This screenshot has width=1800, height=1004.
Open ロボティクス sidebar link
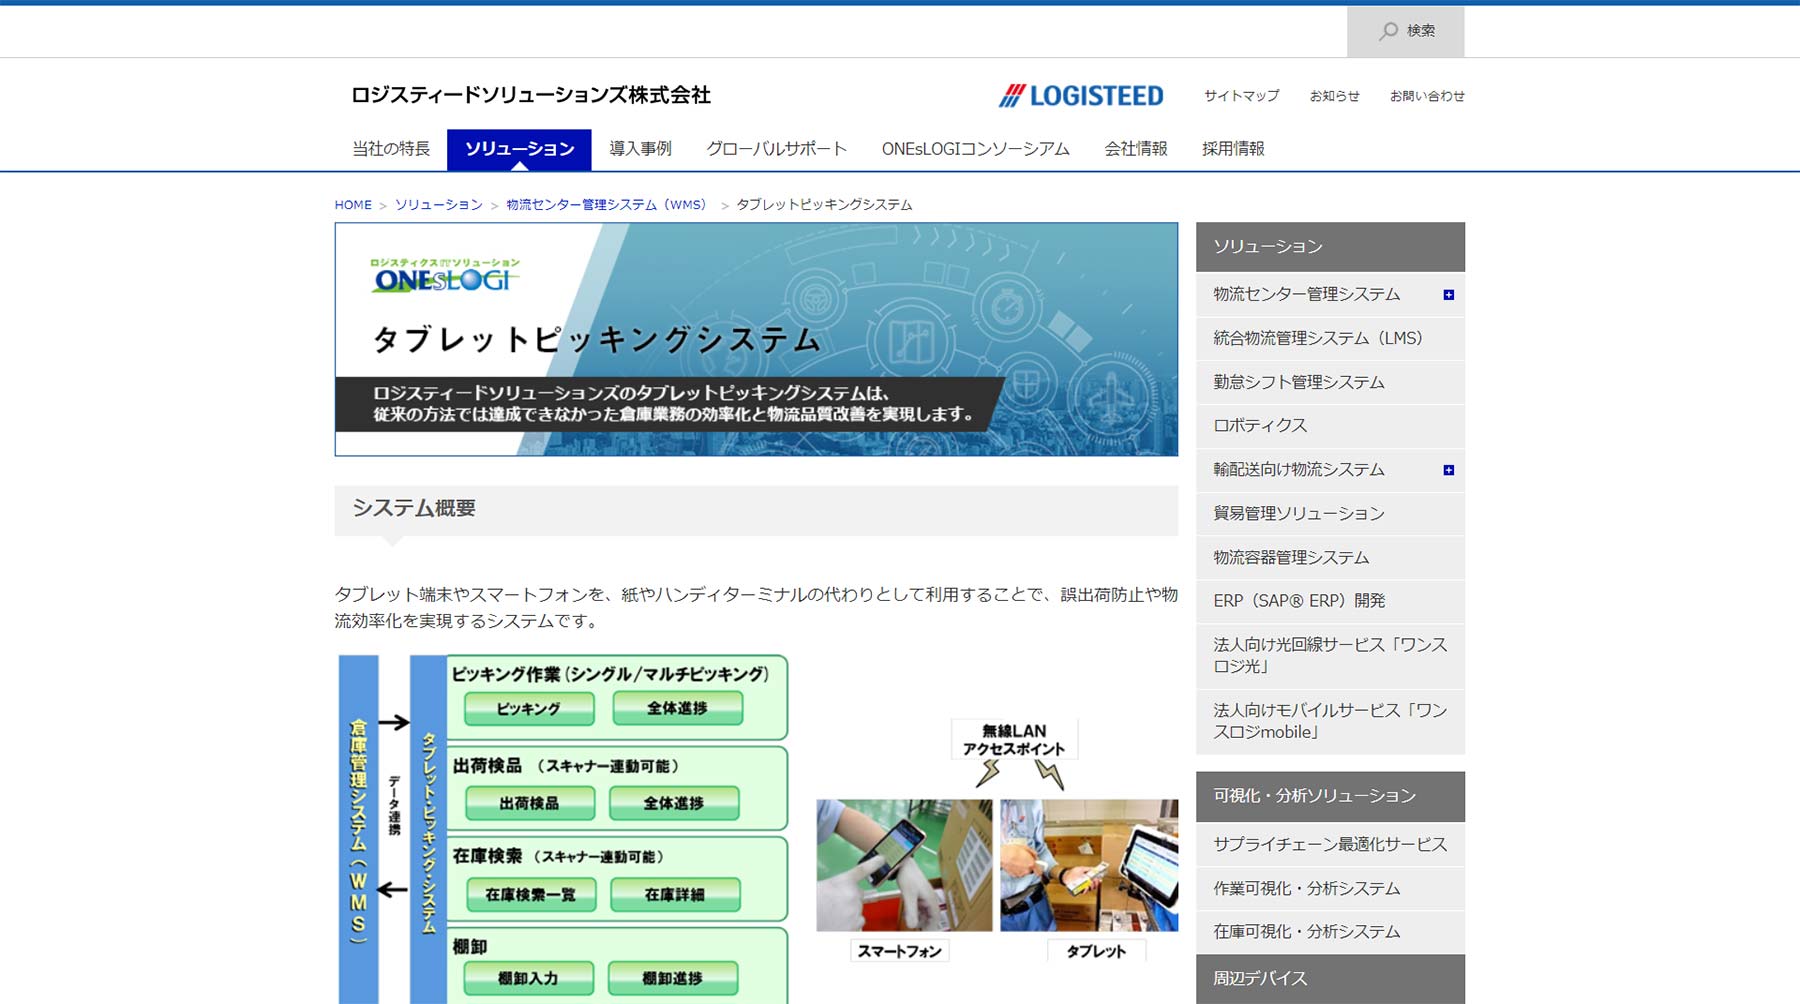[1330, 426]
